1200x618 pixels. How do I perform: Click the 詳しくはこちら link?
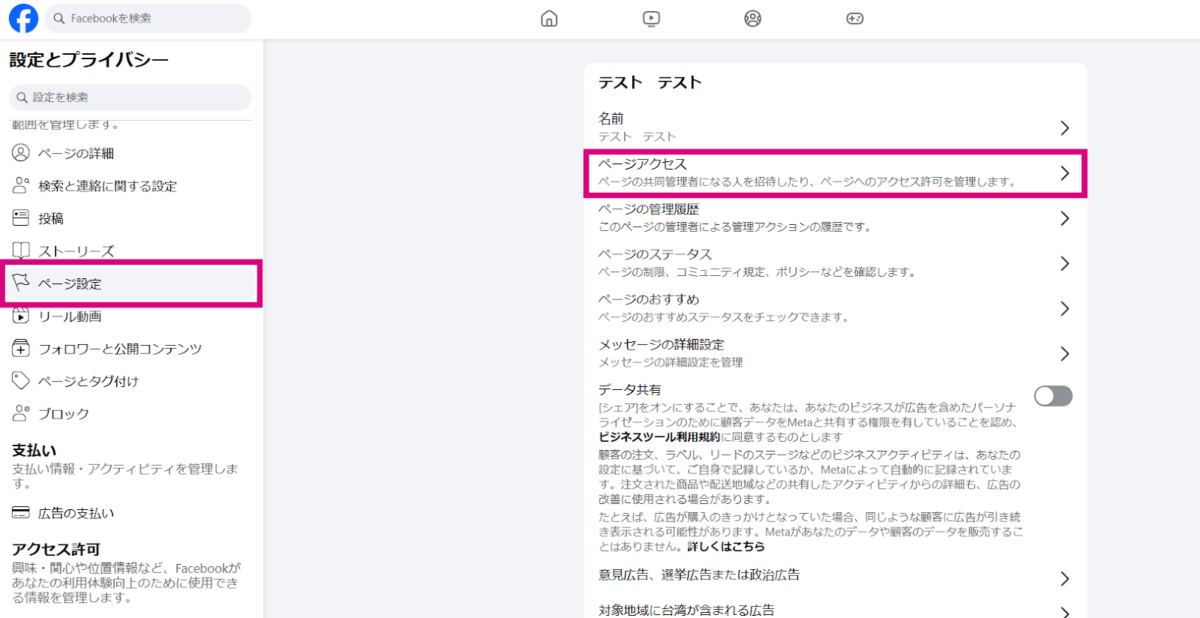click(x=726, y=547)
